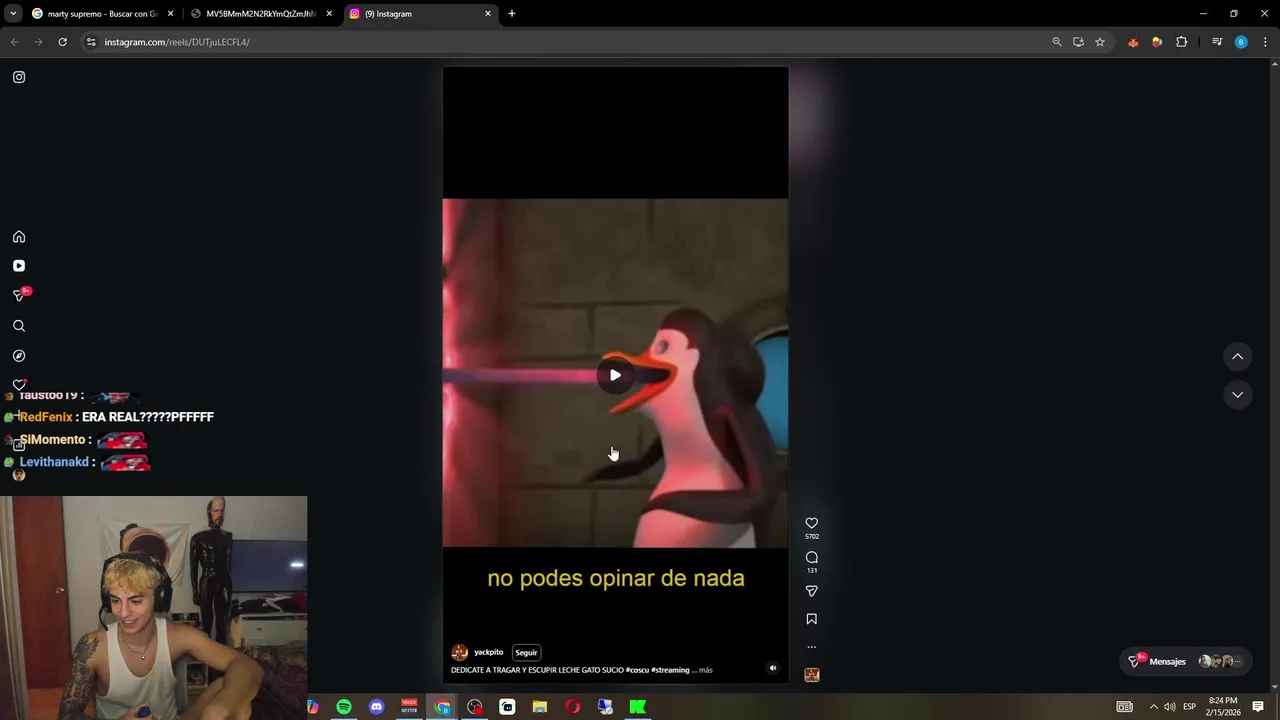Open the page zoom indicator
This screenshot has height=720, width=1280.
click(1057, 42)
